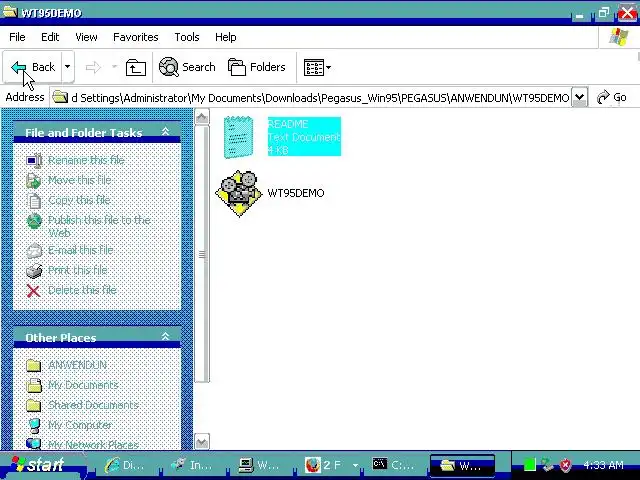
Task: Click the My Computer monitor icon
Action: coord(34,425)
